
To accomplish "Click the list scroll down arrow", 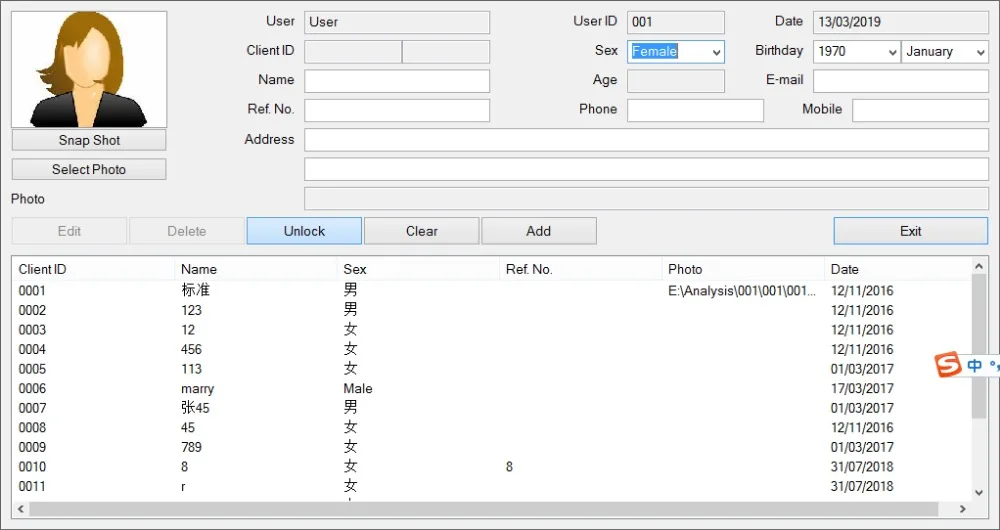I will pos(980,492).
